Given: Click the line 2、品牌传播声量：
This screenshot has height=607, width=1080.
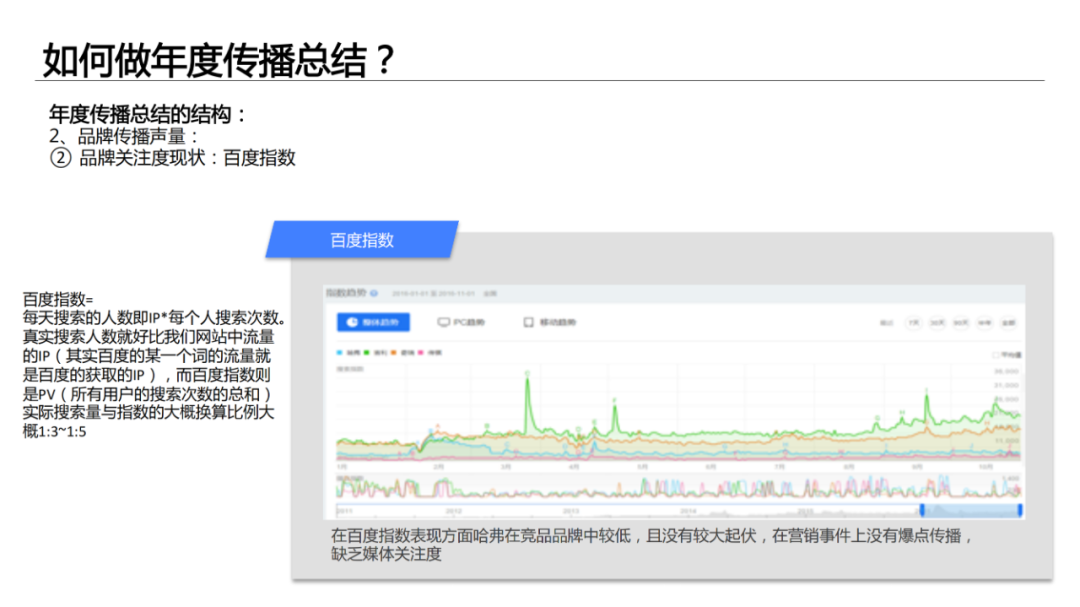Looking at the screenshot, I should [x=124, y=136].
